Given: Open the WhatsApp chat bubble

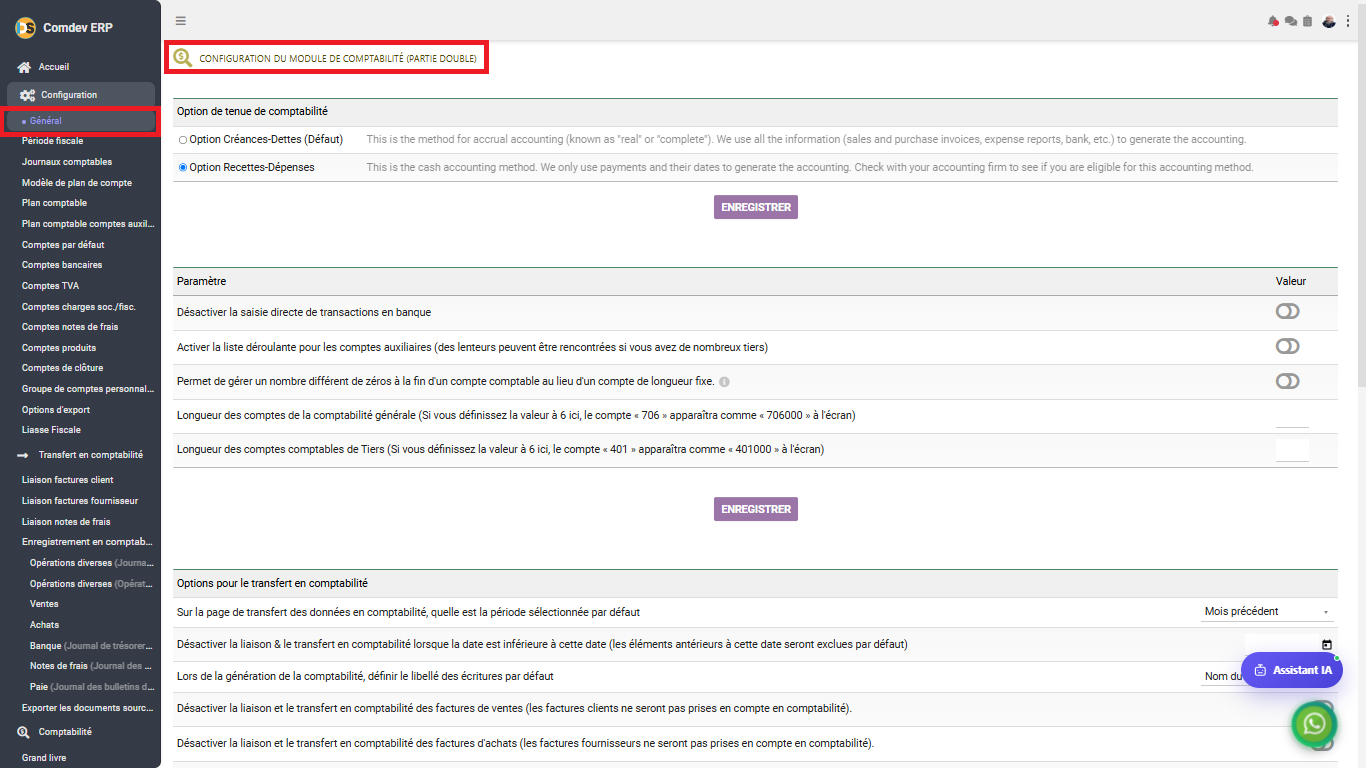Looking at the screenshot, I should [1314, 725].
